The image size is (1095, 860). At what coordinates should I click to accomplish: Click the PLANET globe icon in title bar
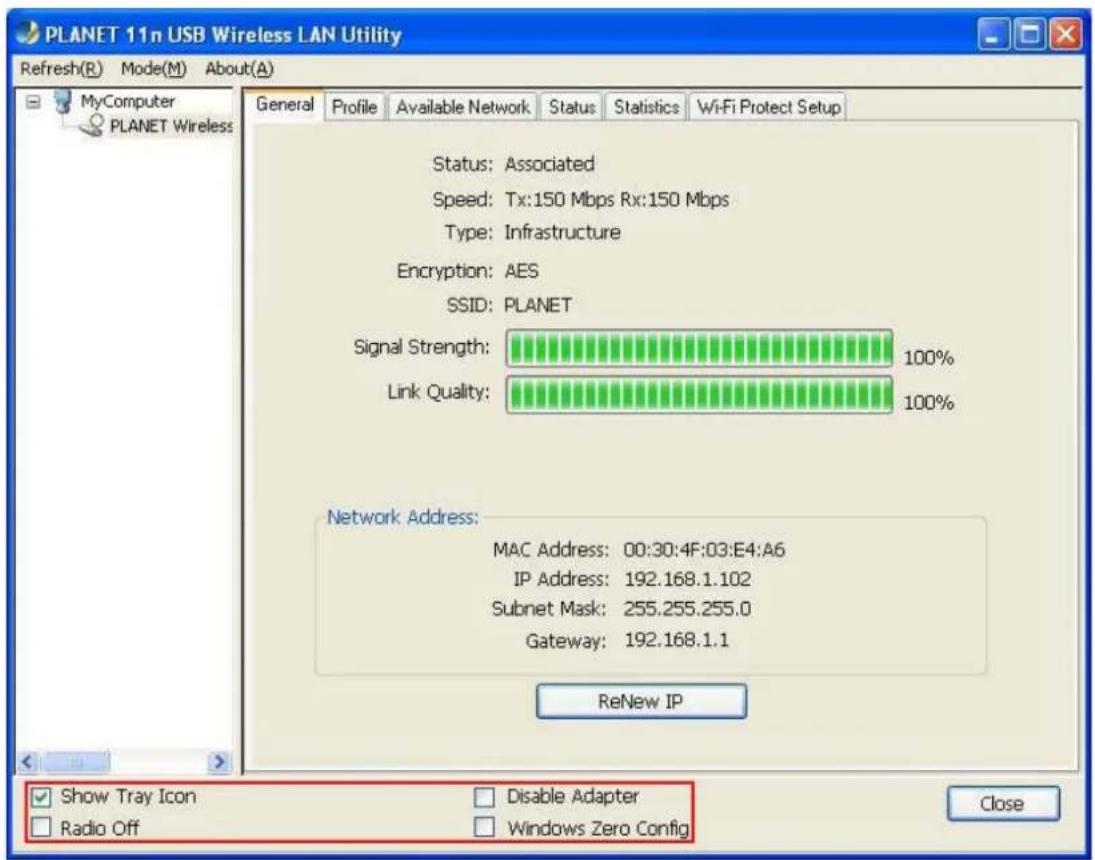pyautogui.click(x=27, y=34)
